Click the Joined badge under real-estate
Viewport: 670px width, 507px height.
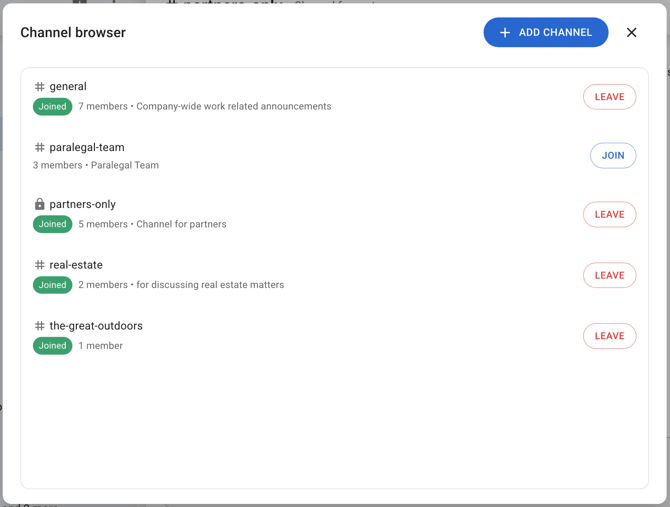point(52,286)
